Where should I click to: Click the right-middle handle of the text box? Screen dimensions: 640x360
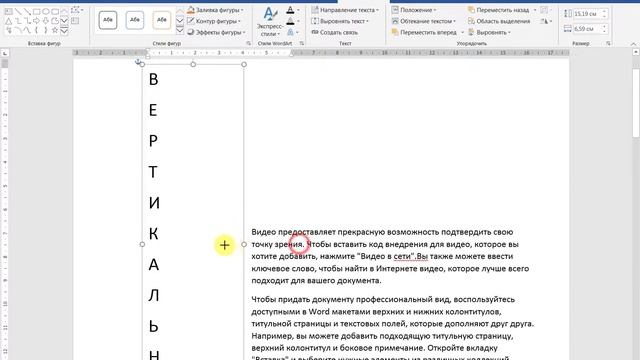coord(244,244)
